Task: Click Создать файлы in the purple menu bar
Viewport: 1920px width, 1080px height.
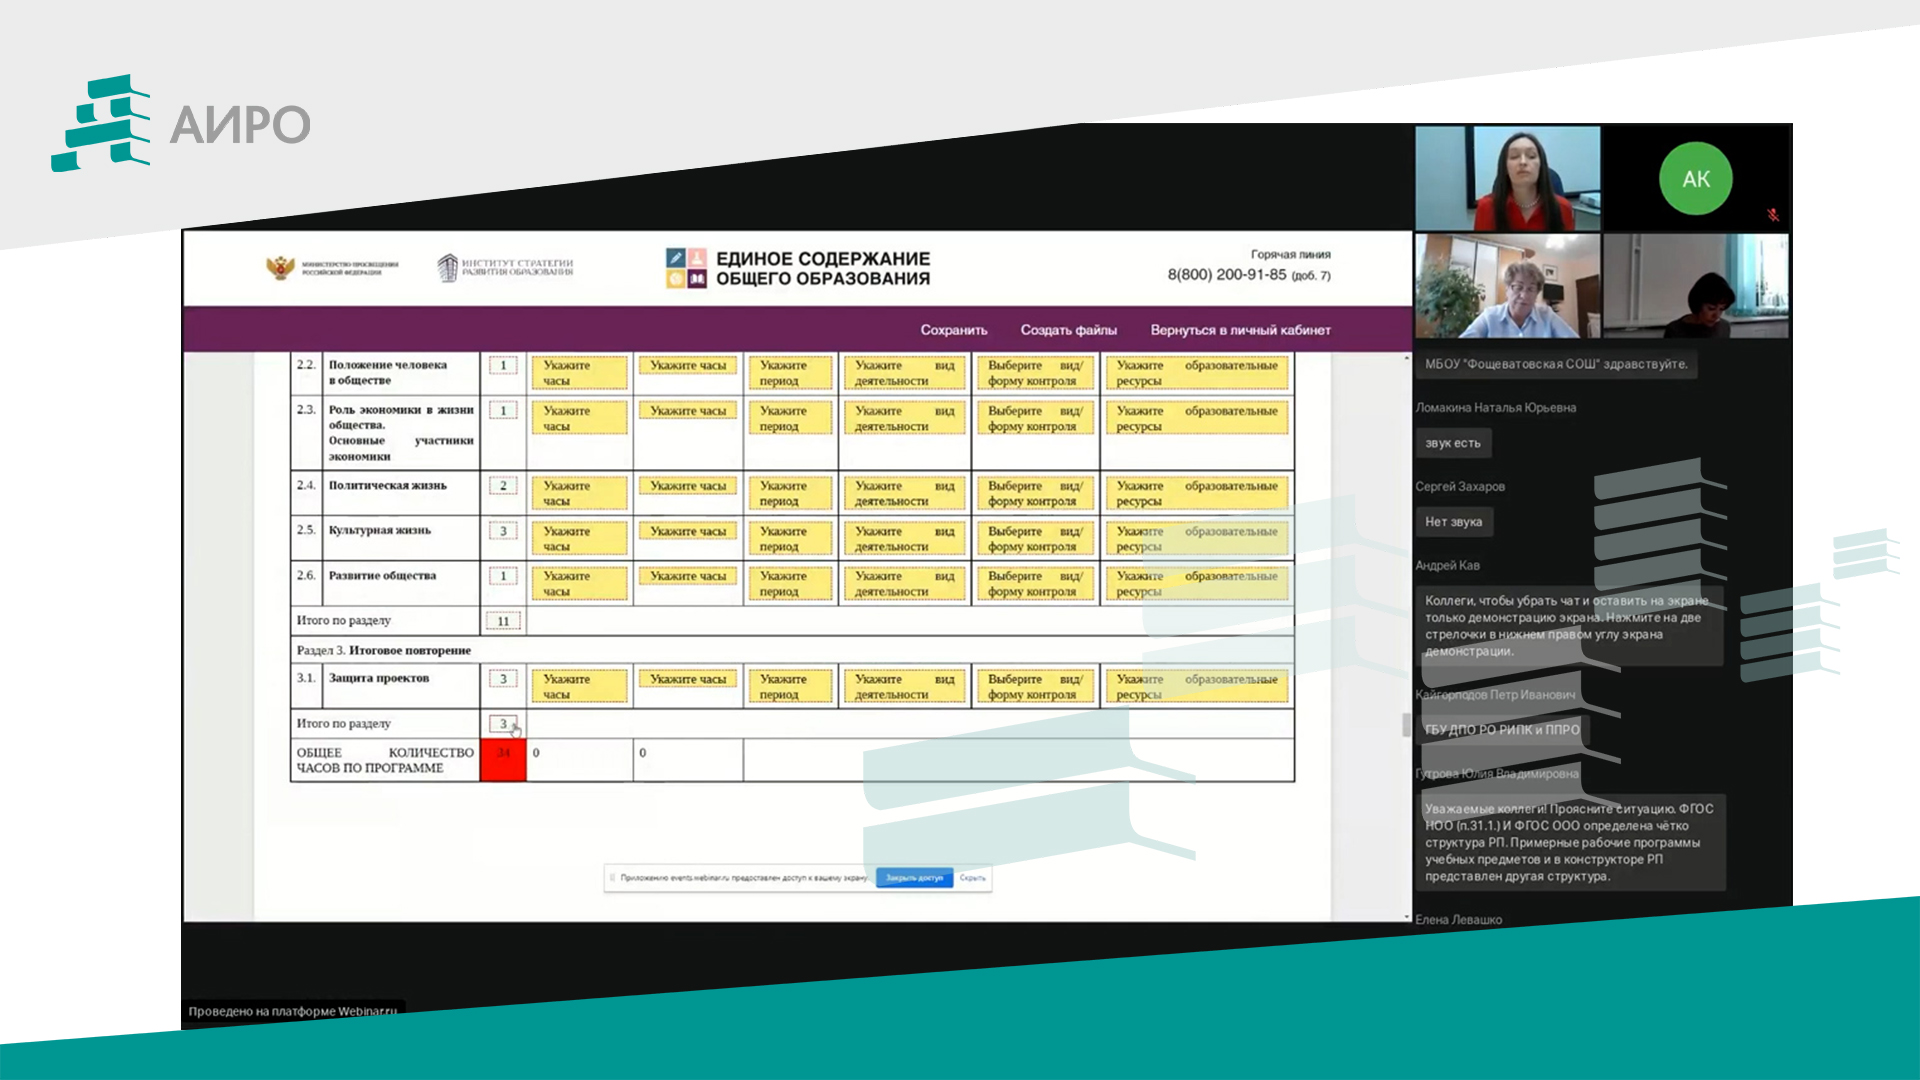Action: pos(1068,330)
